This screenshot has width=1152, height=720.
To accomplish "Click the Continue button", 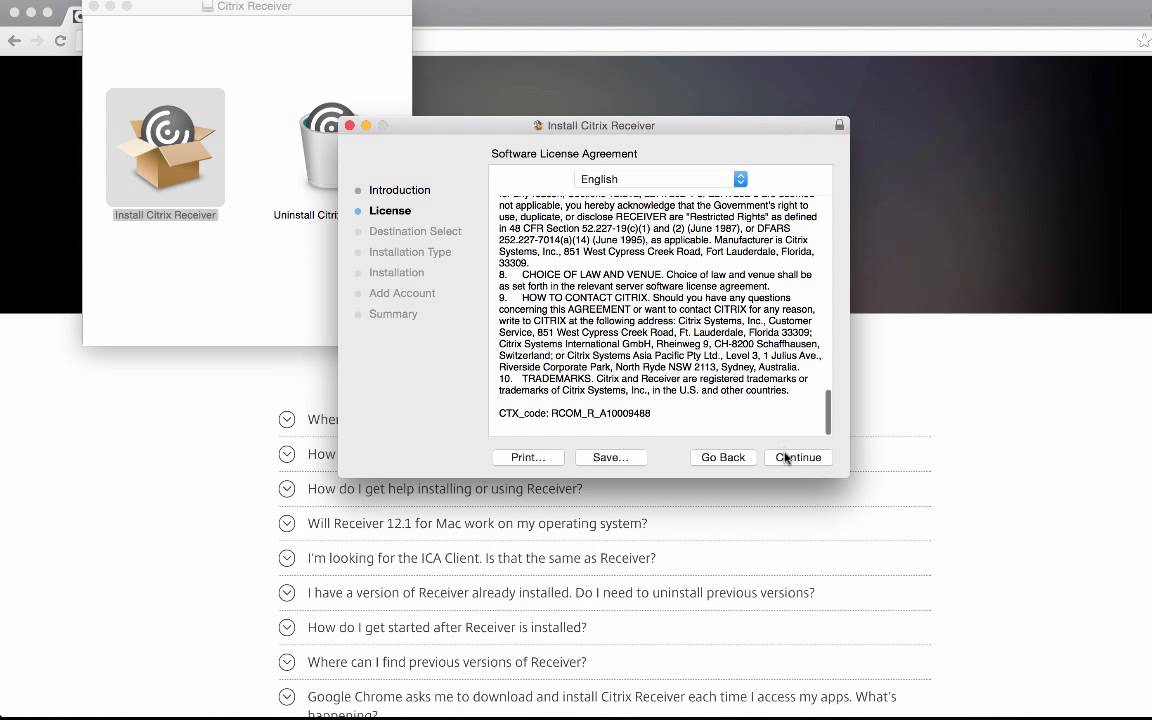I will click(x=798, y=457).
